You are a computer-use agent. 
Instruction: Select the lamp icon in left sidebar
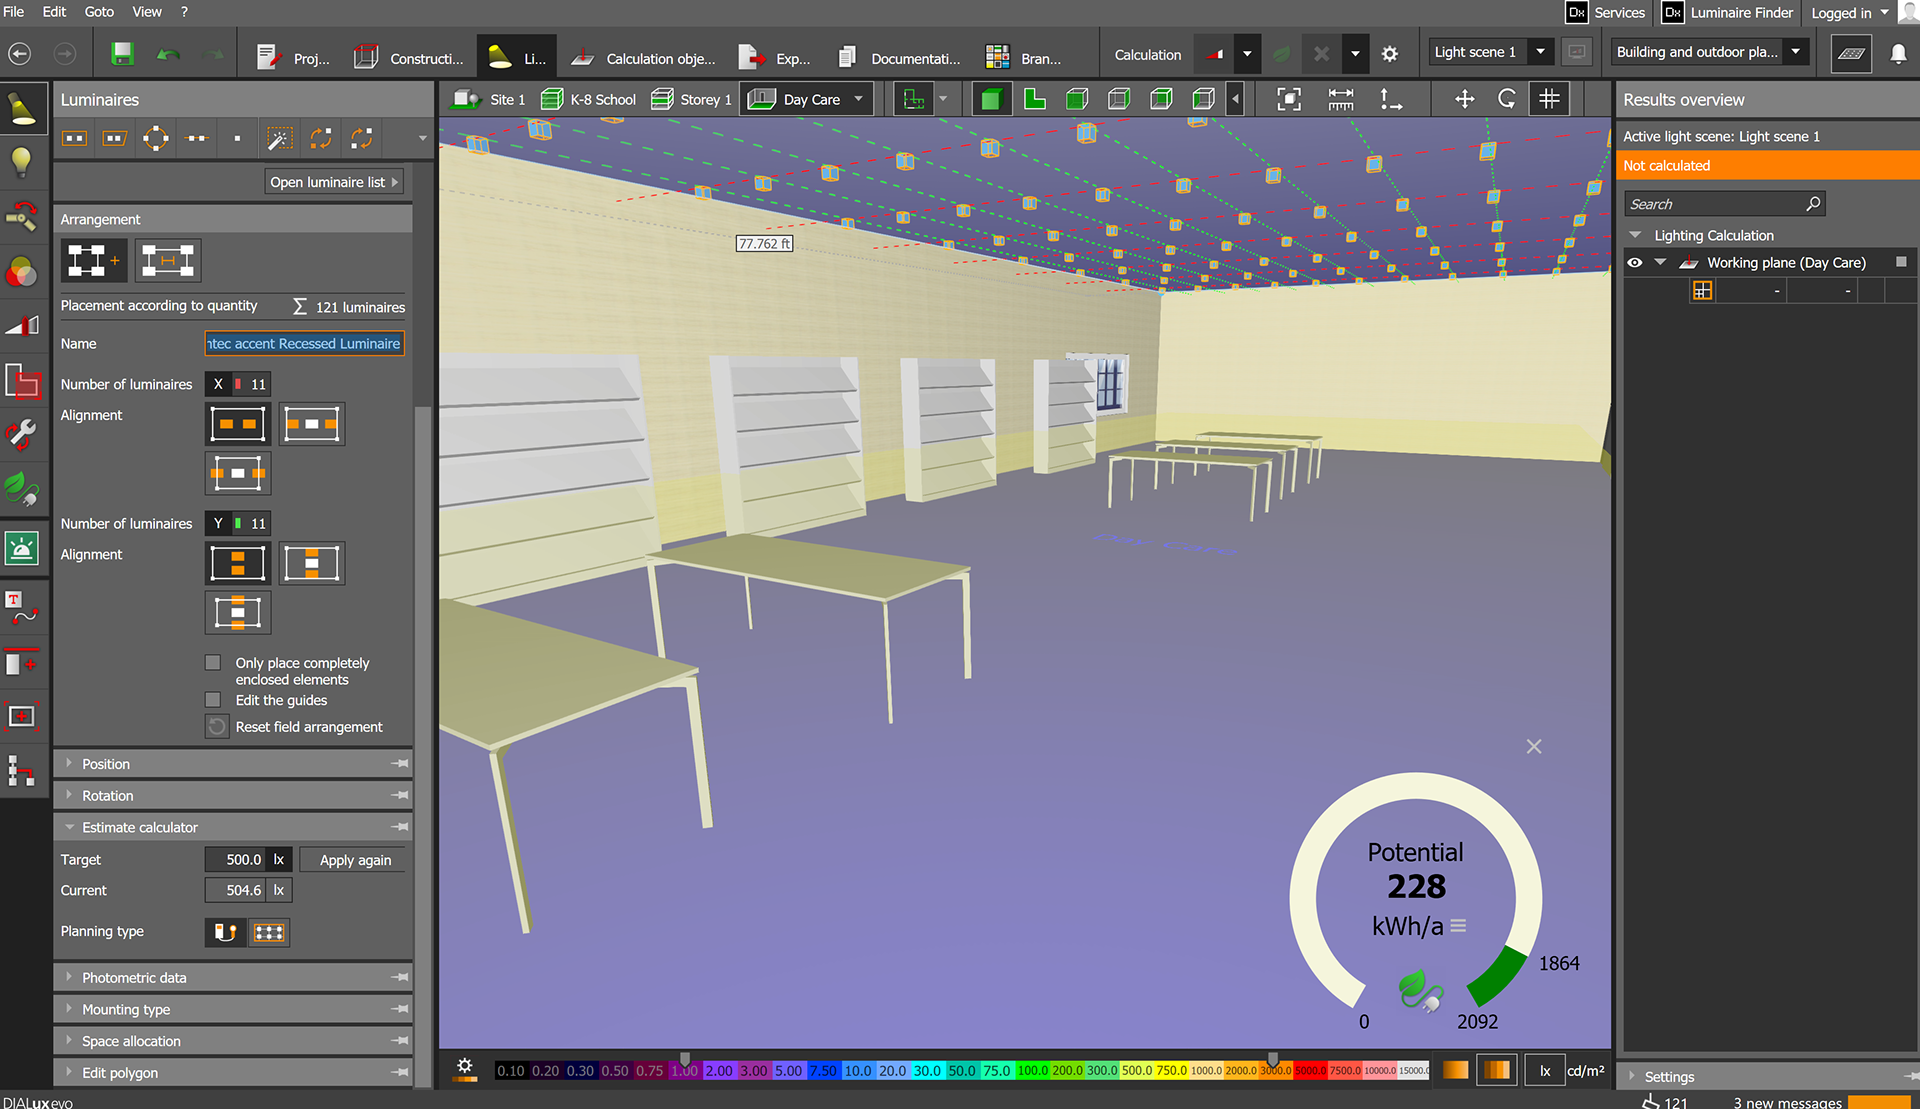21,162
